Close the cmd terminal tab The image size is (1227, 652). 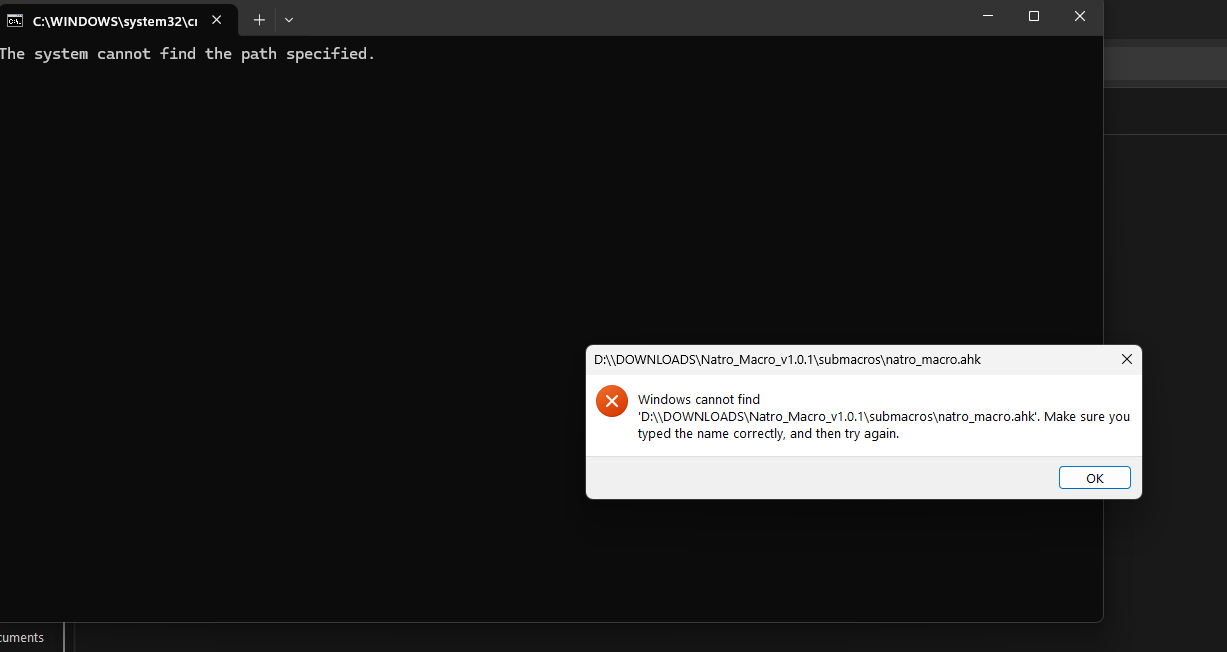216,19
